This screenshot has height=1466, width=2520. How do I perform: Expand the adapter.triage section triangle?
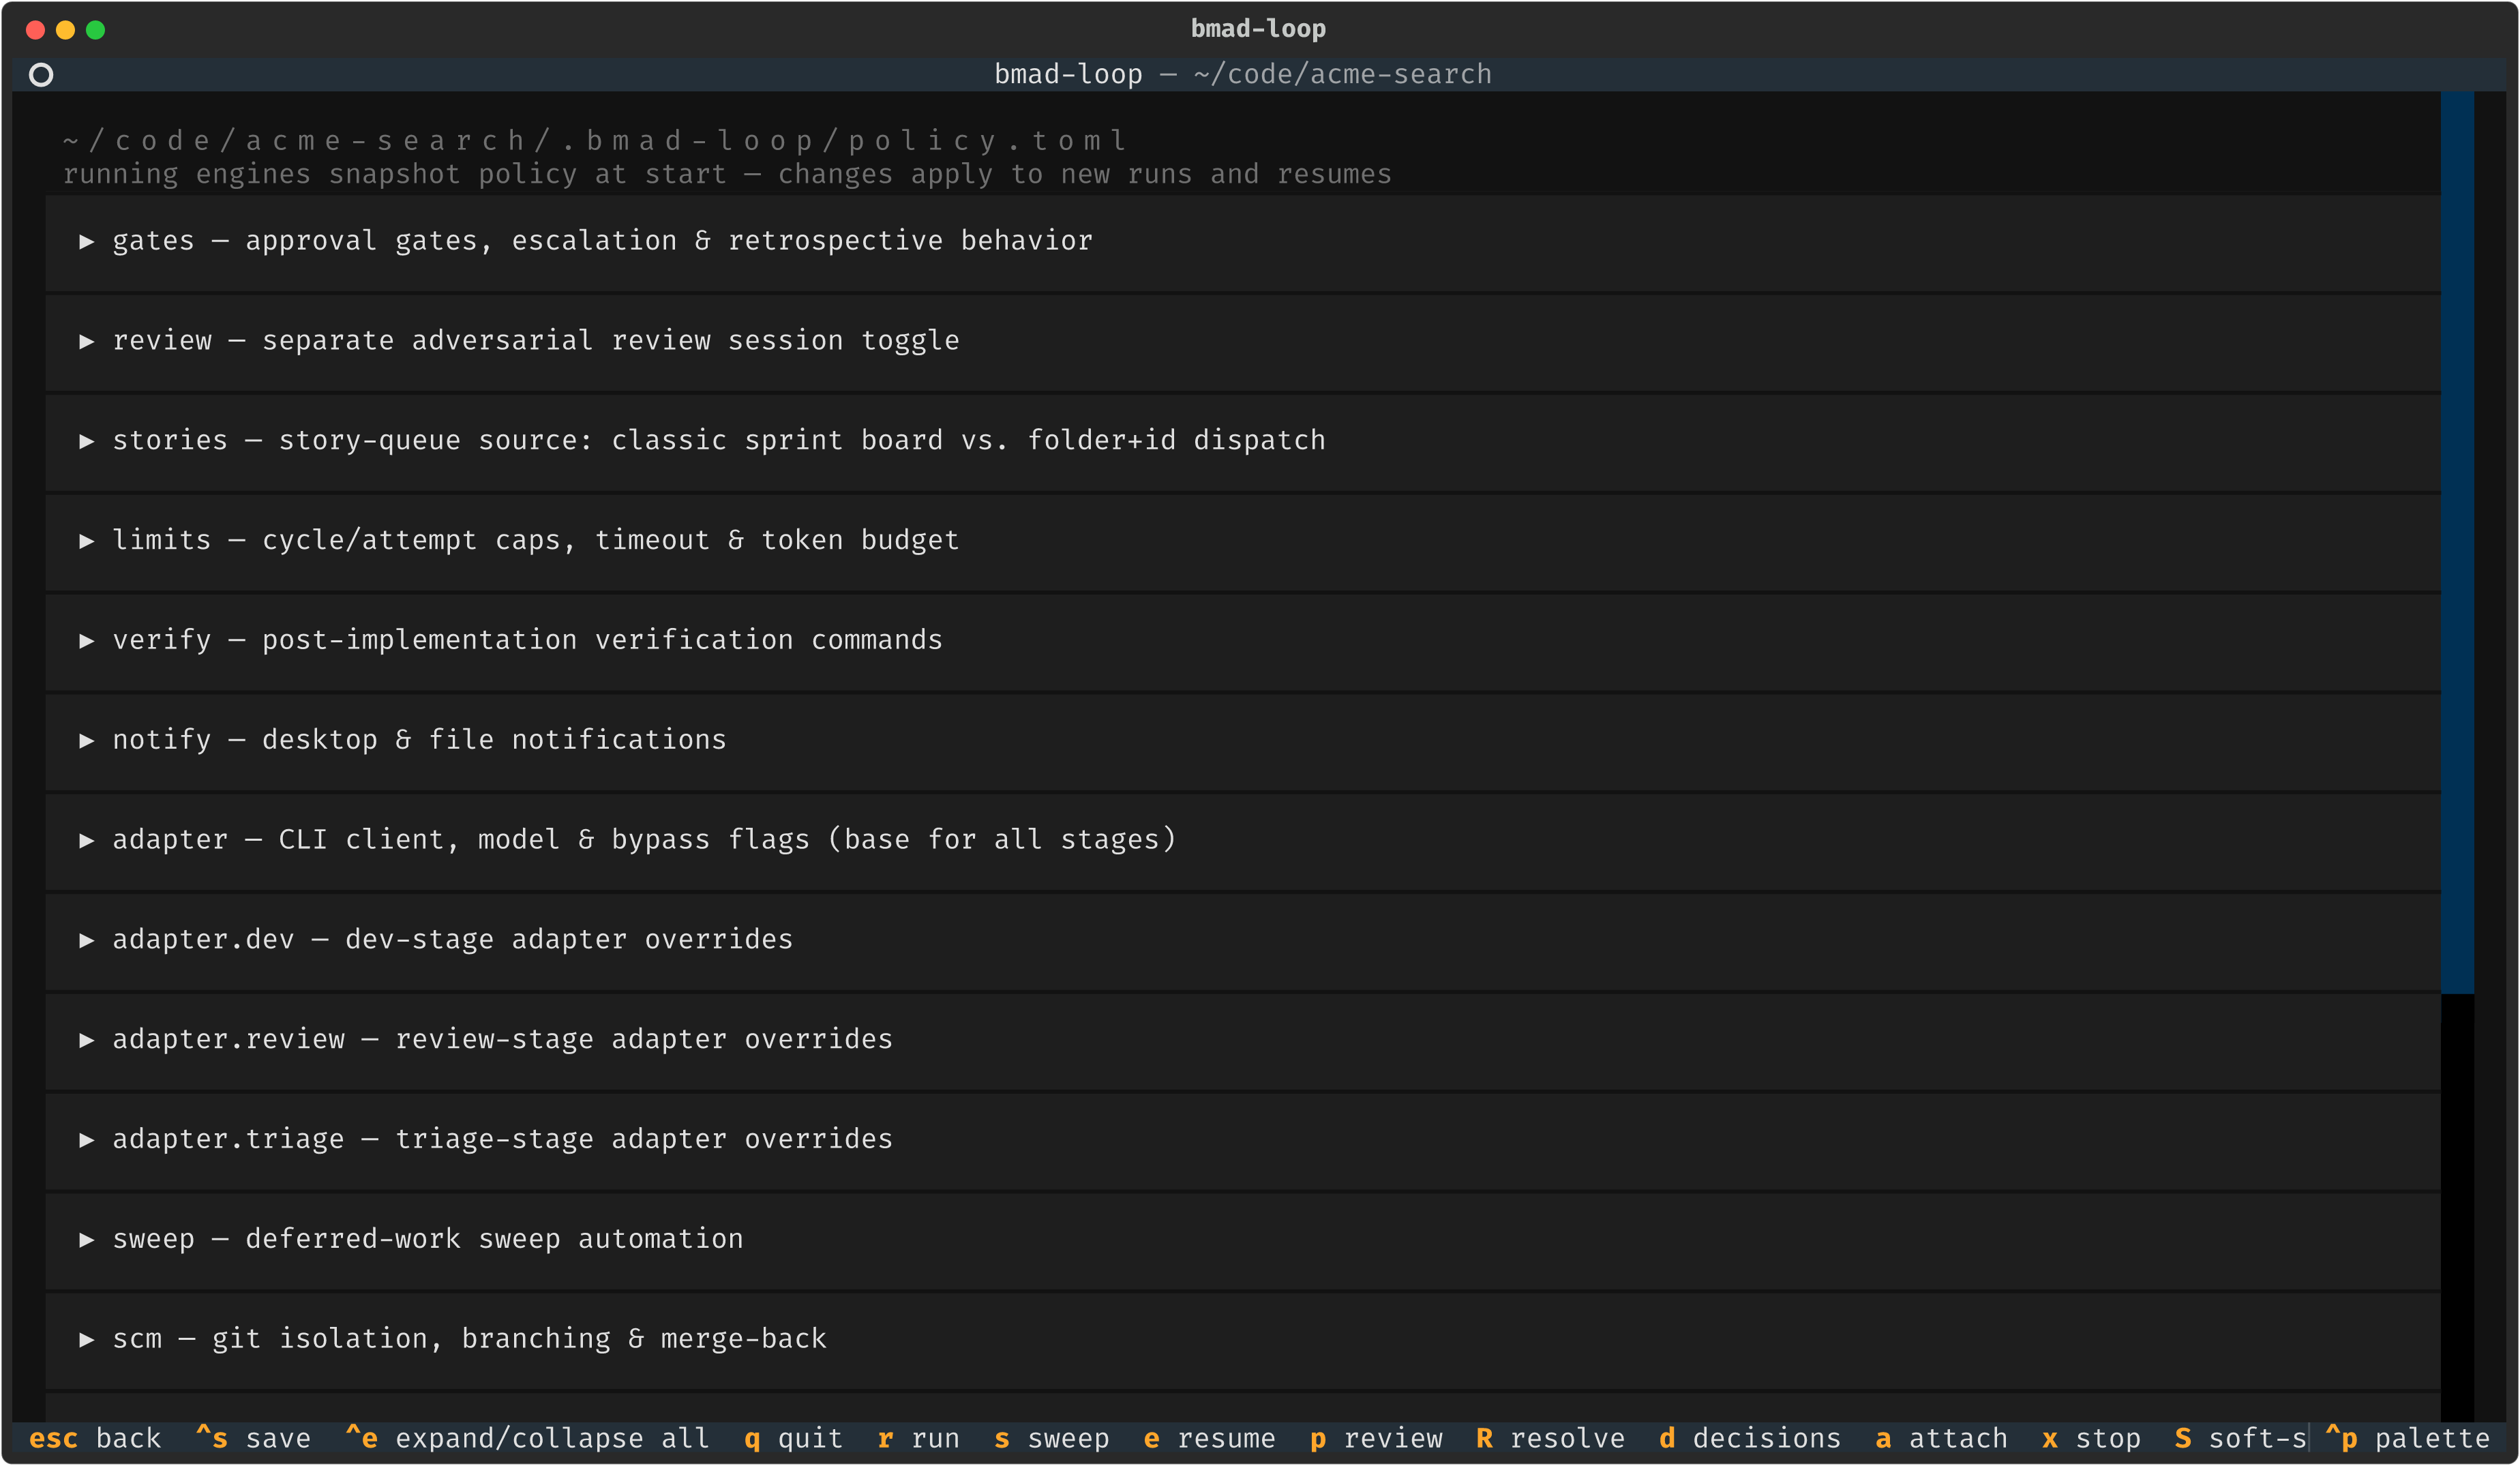click(x=87, y=1139)
